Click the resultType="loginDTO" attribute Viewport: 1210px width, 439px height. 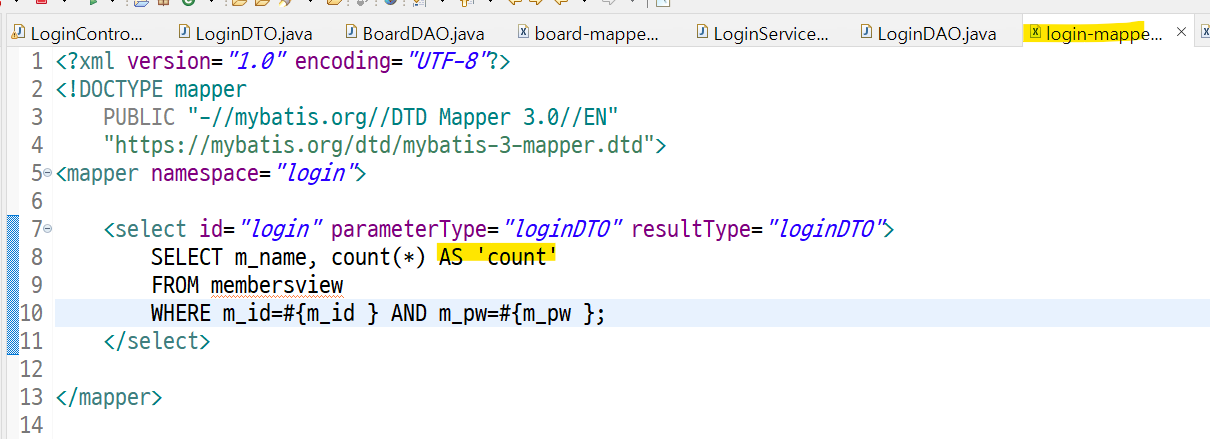[757, 229]
